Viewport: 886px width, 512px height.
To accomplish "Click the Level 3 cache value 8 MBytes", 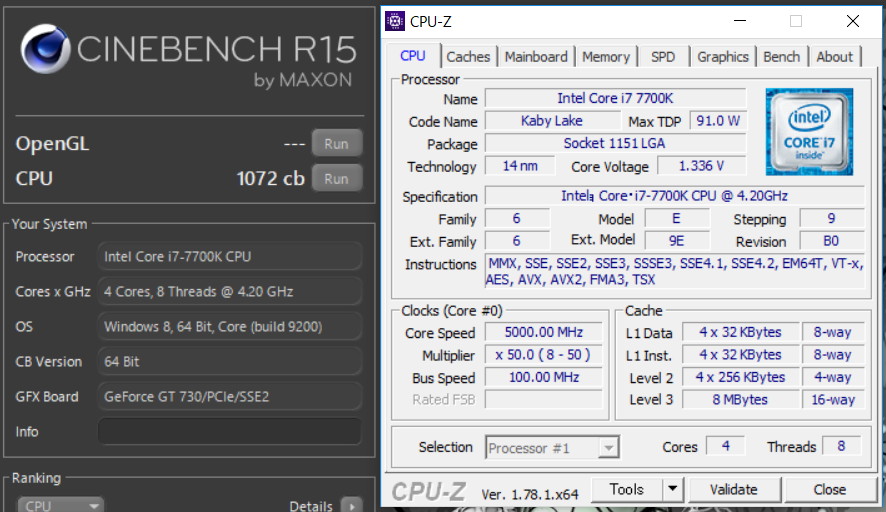I will tap(740, 400).
